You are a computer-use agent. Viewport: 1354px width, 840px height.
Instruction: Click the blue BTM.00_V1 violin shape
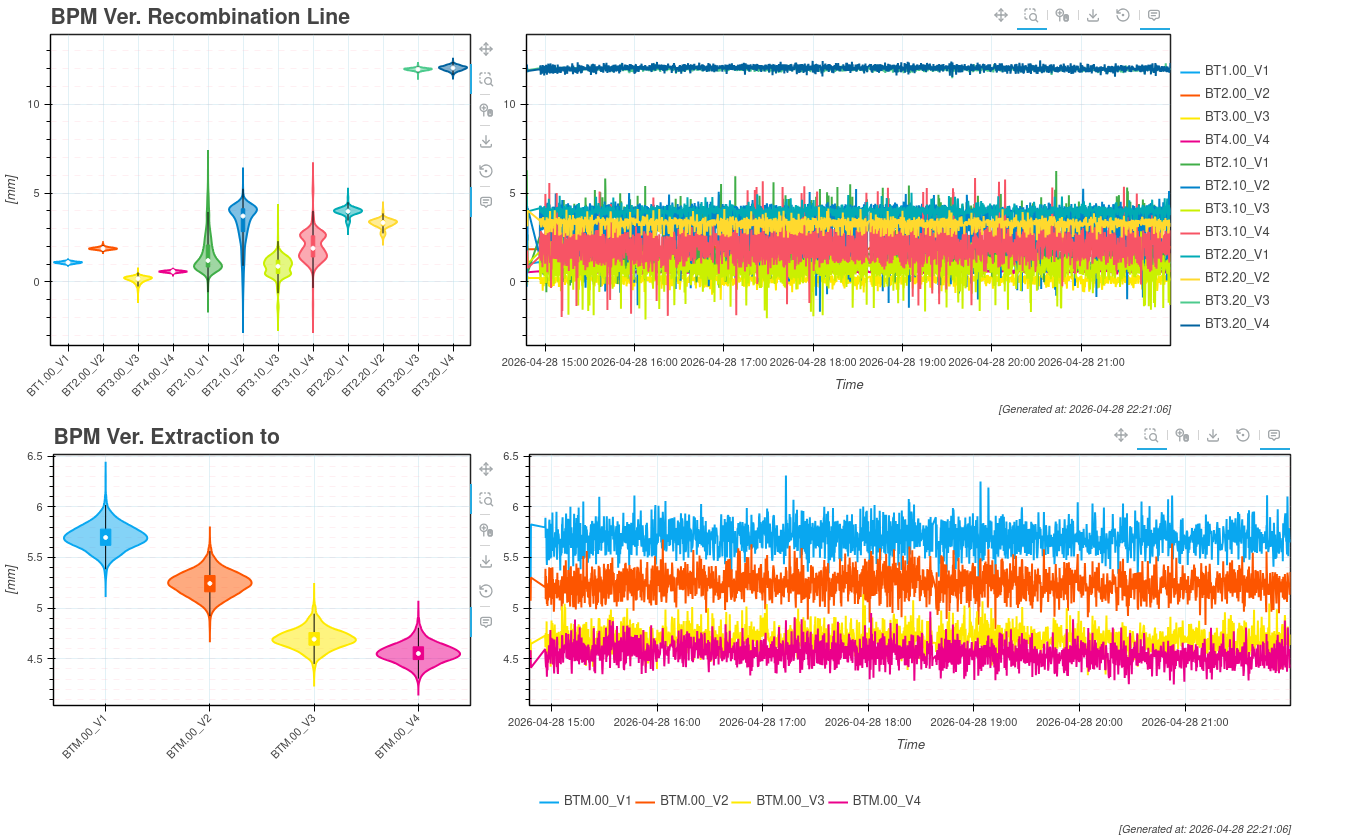105,537
